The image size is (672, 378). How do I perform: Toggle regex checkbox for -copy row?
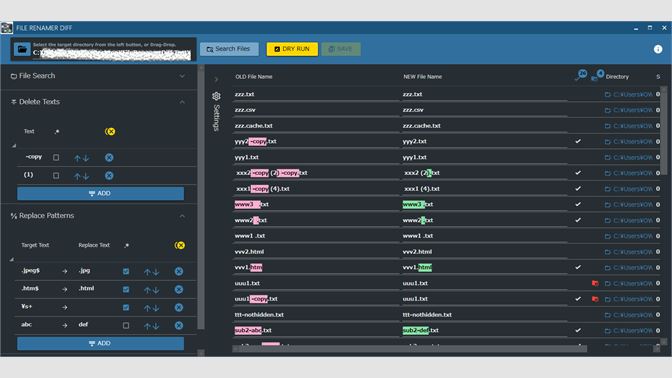(56, 158)
